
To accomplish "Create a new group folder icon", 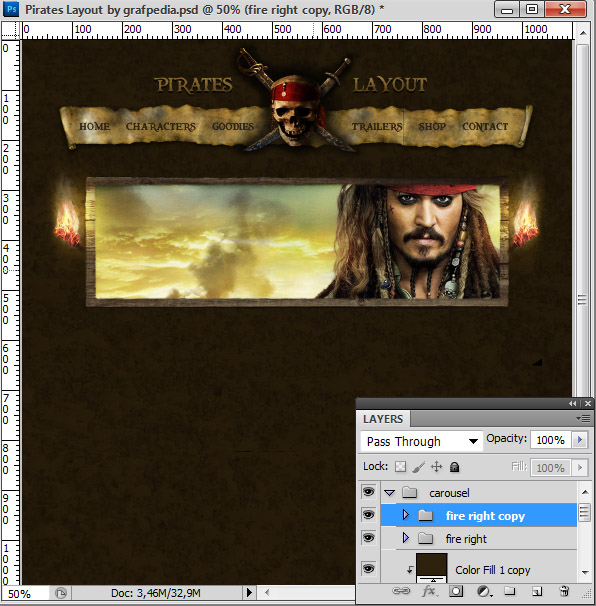I will [x=509, y=591].
